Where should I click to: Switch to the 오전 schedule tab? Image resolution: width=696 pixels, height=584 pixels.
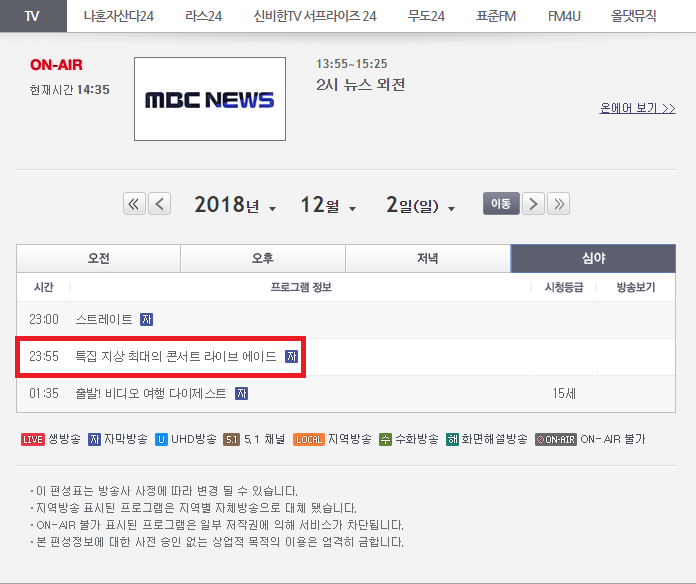[x=98, y=258]
